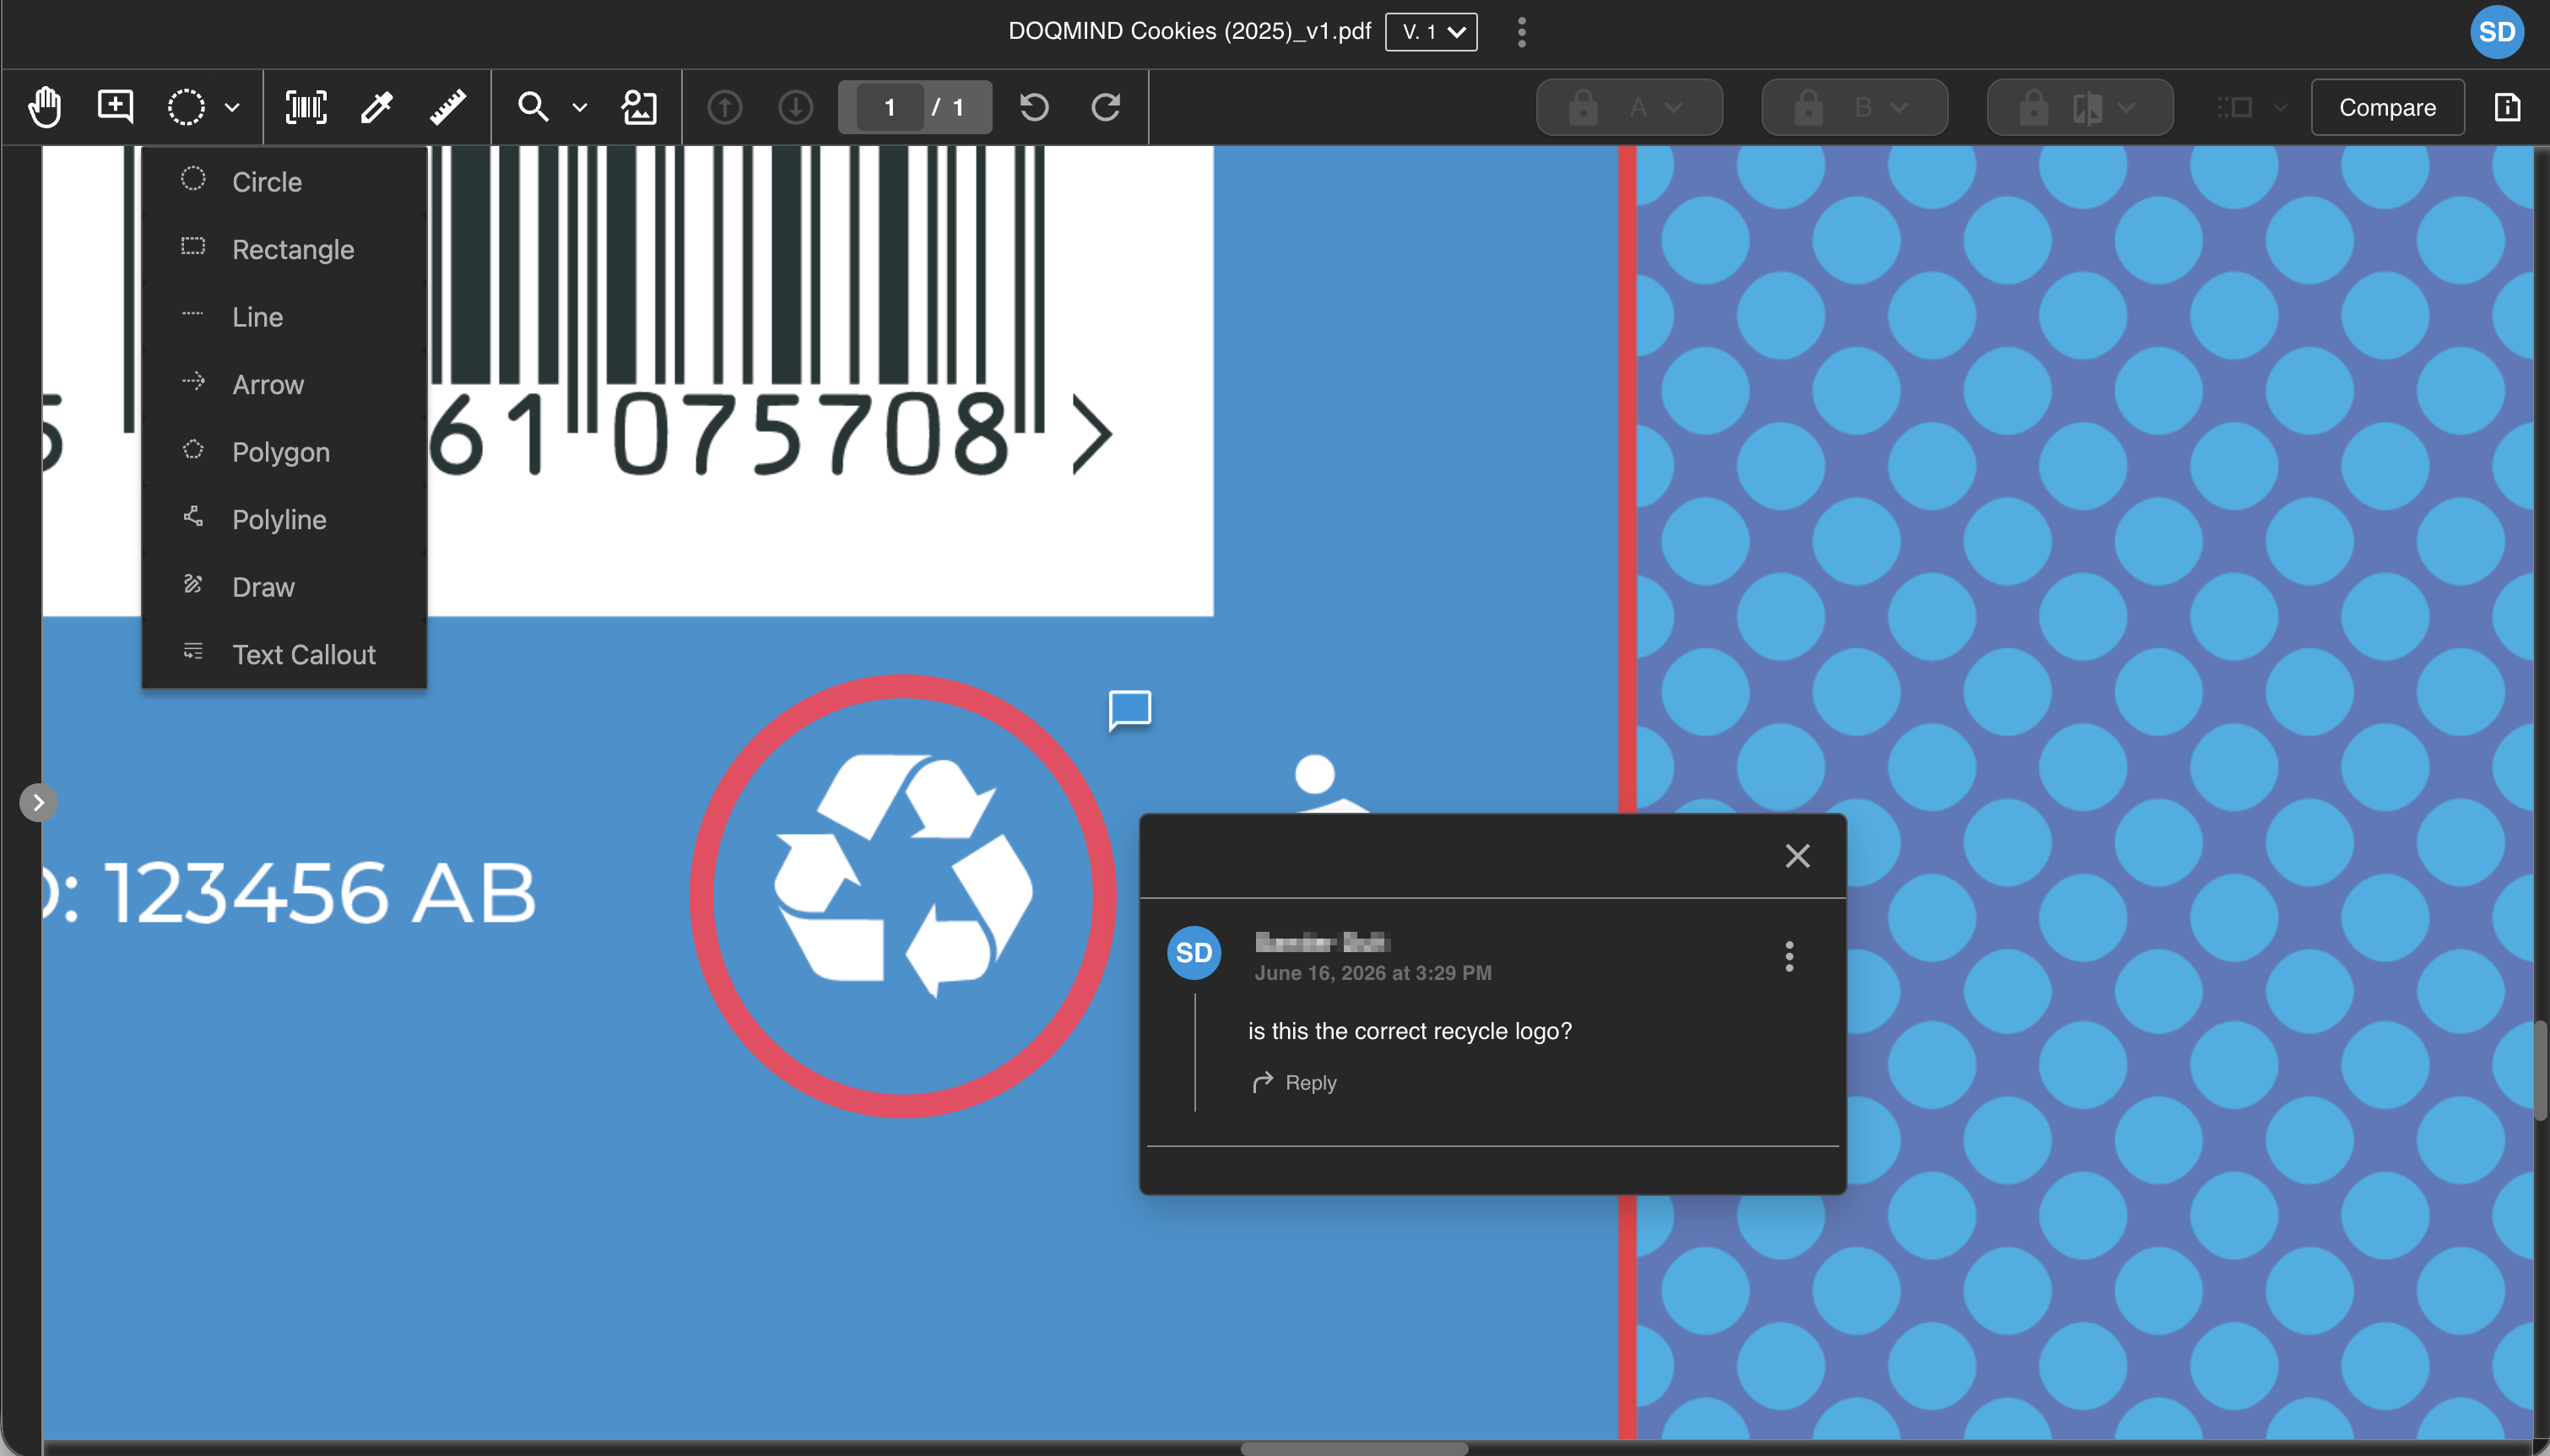Open the document info panel icon
The width and height of the screenshot is (2550, 1456).
tap(2507, 107)
